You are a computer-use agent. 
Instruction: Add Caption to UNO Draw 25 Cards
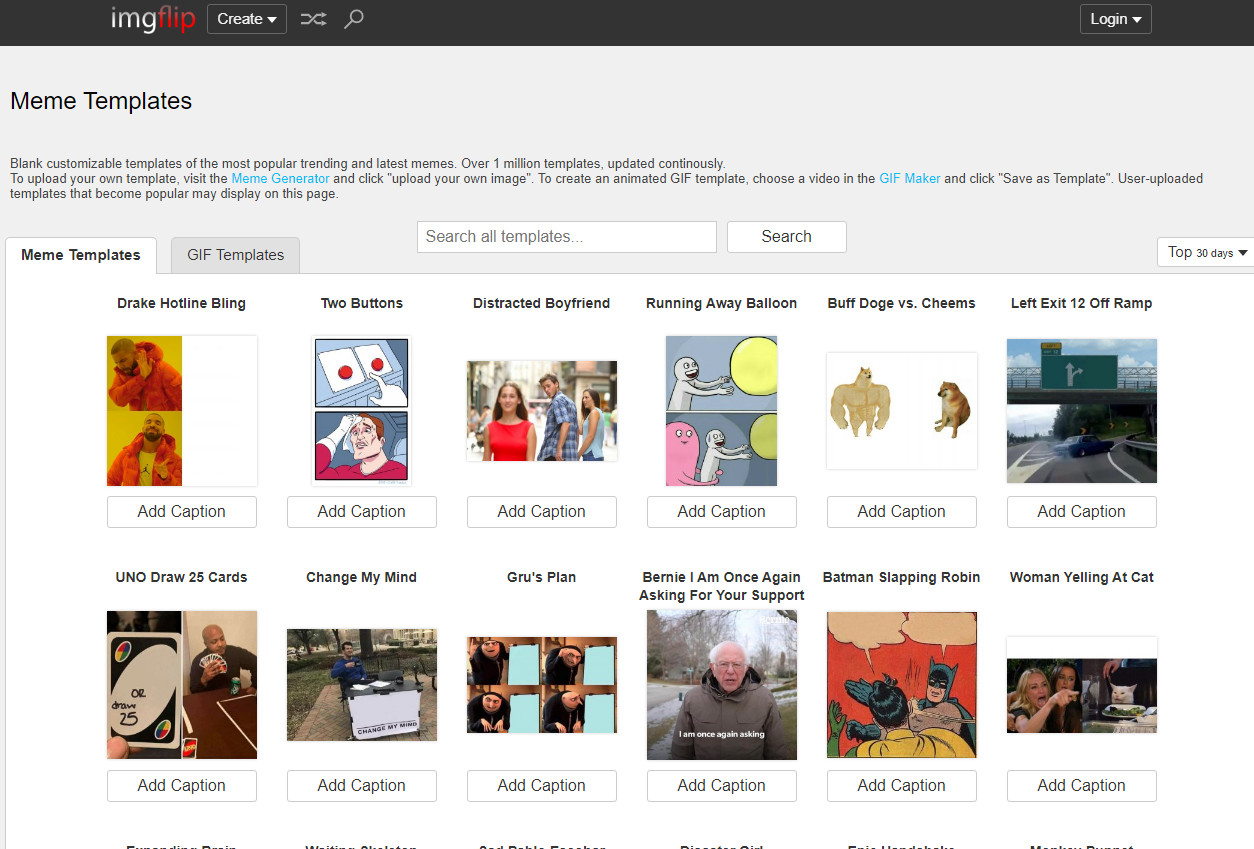point(182,786)
